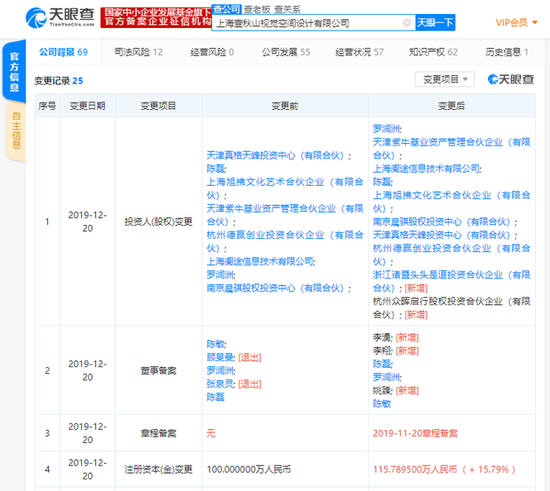
Task: Expand the 变更项目 filter dropdown
Action: pos(445,80)
